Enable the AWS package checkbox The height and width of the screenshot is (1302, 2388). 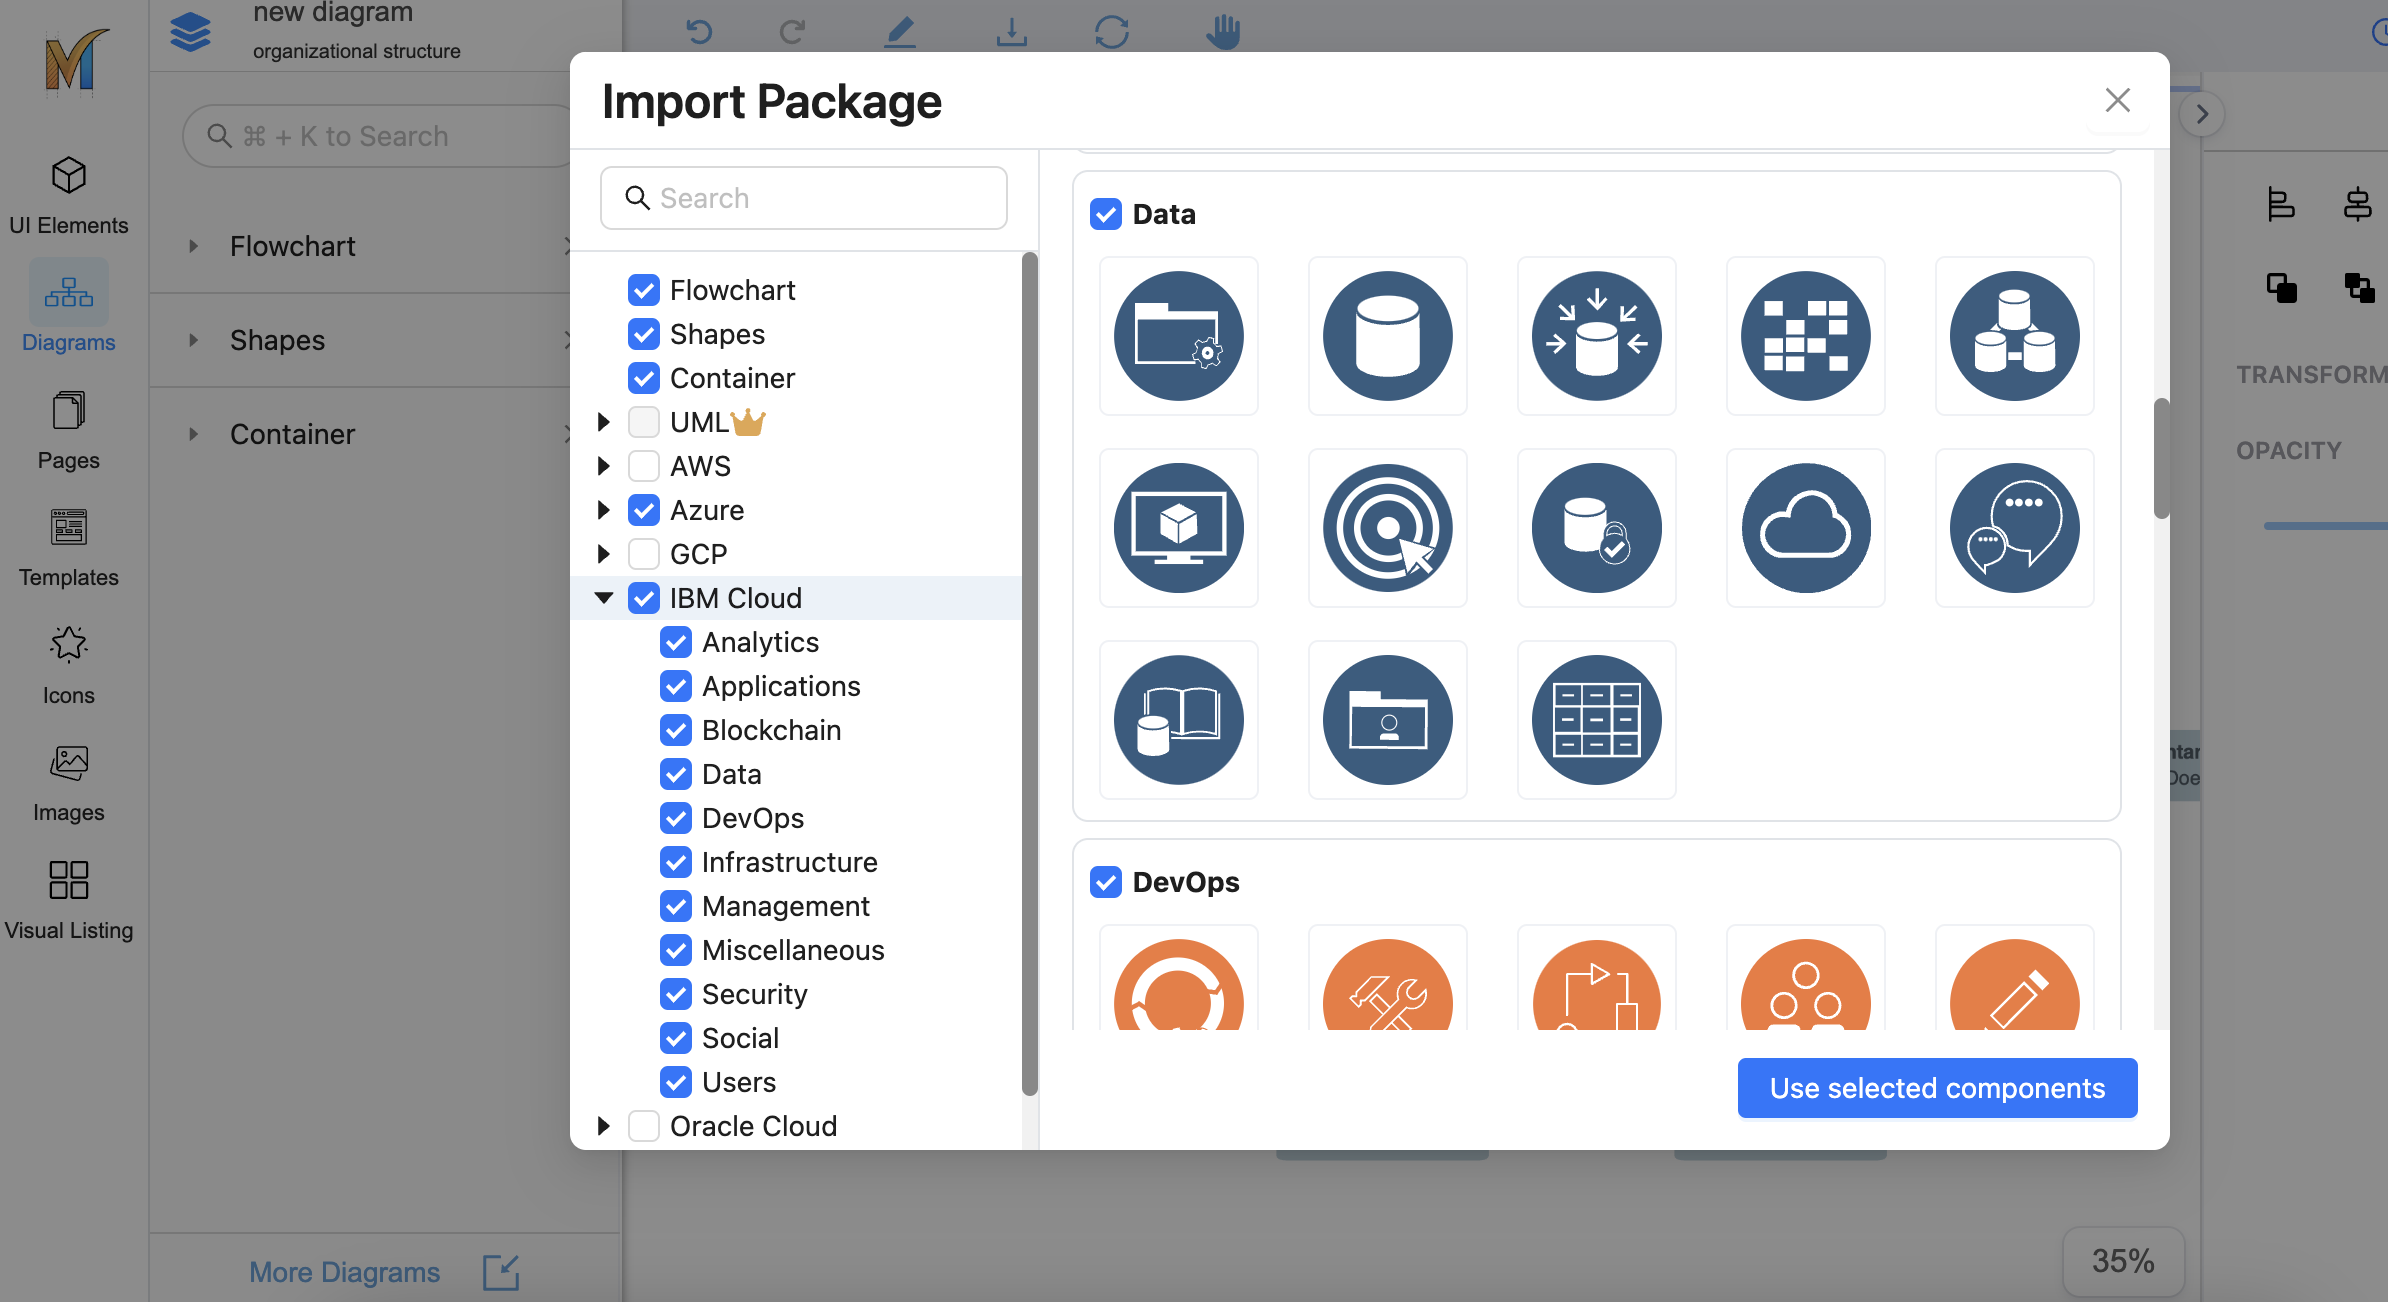point(644,466)
